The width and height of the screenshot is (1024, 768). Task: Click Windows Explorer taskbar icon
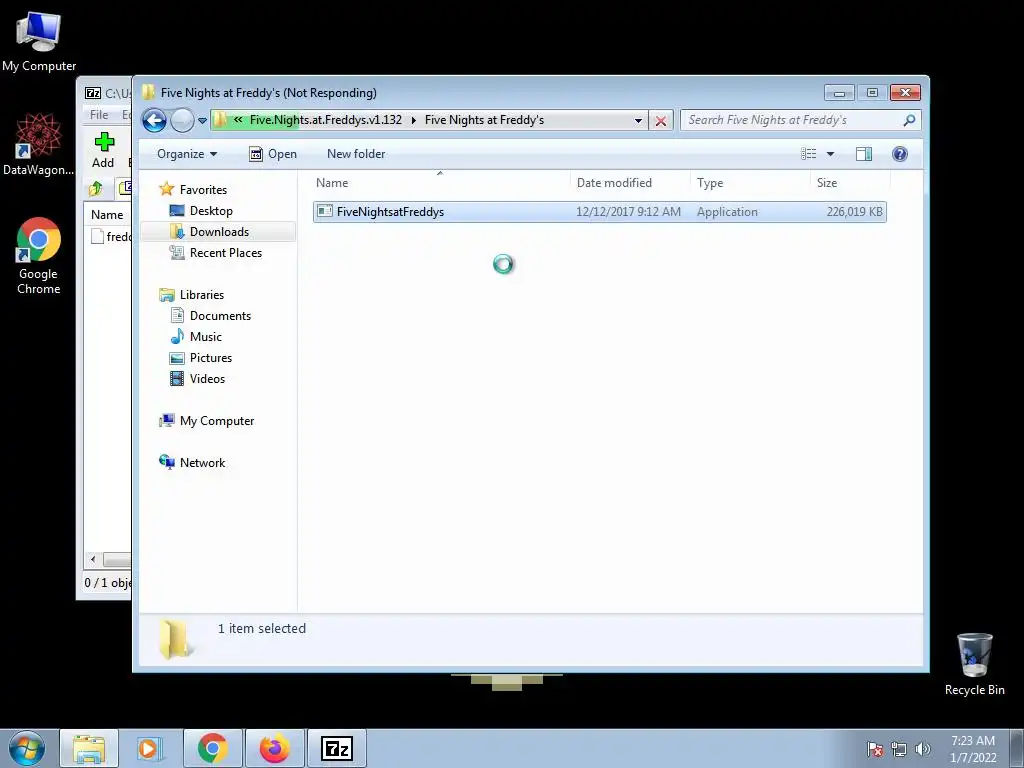point(89,748)
